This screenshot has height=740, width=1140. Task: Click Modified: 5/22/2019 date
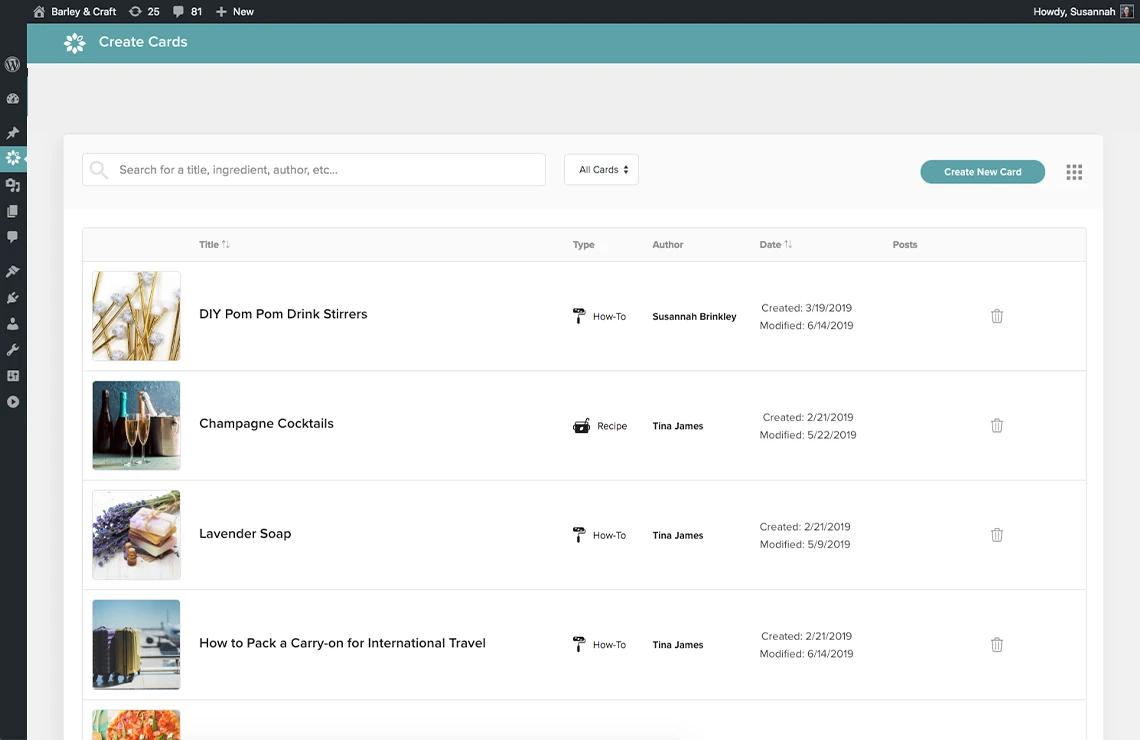pyautogui.click(x=808, y=435)
